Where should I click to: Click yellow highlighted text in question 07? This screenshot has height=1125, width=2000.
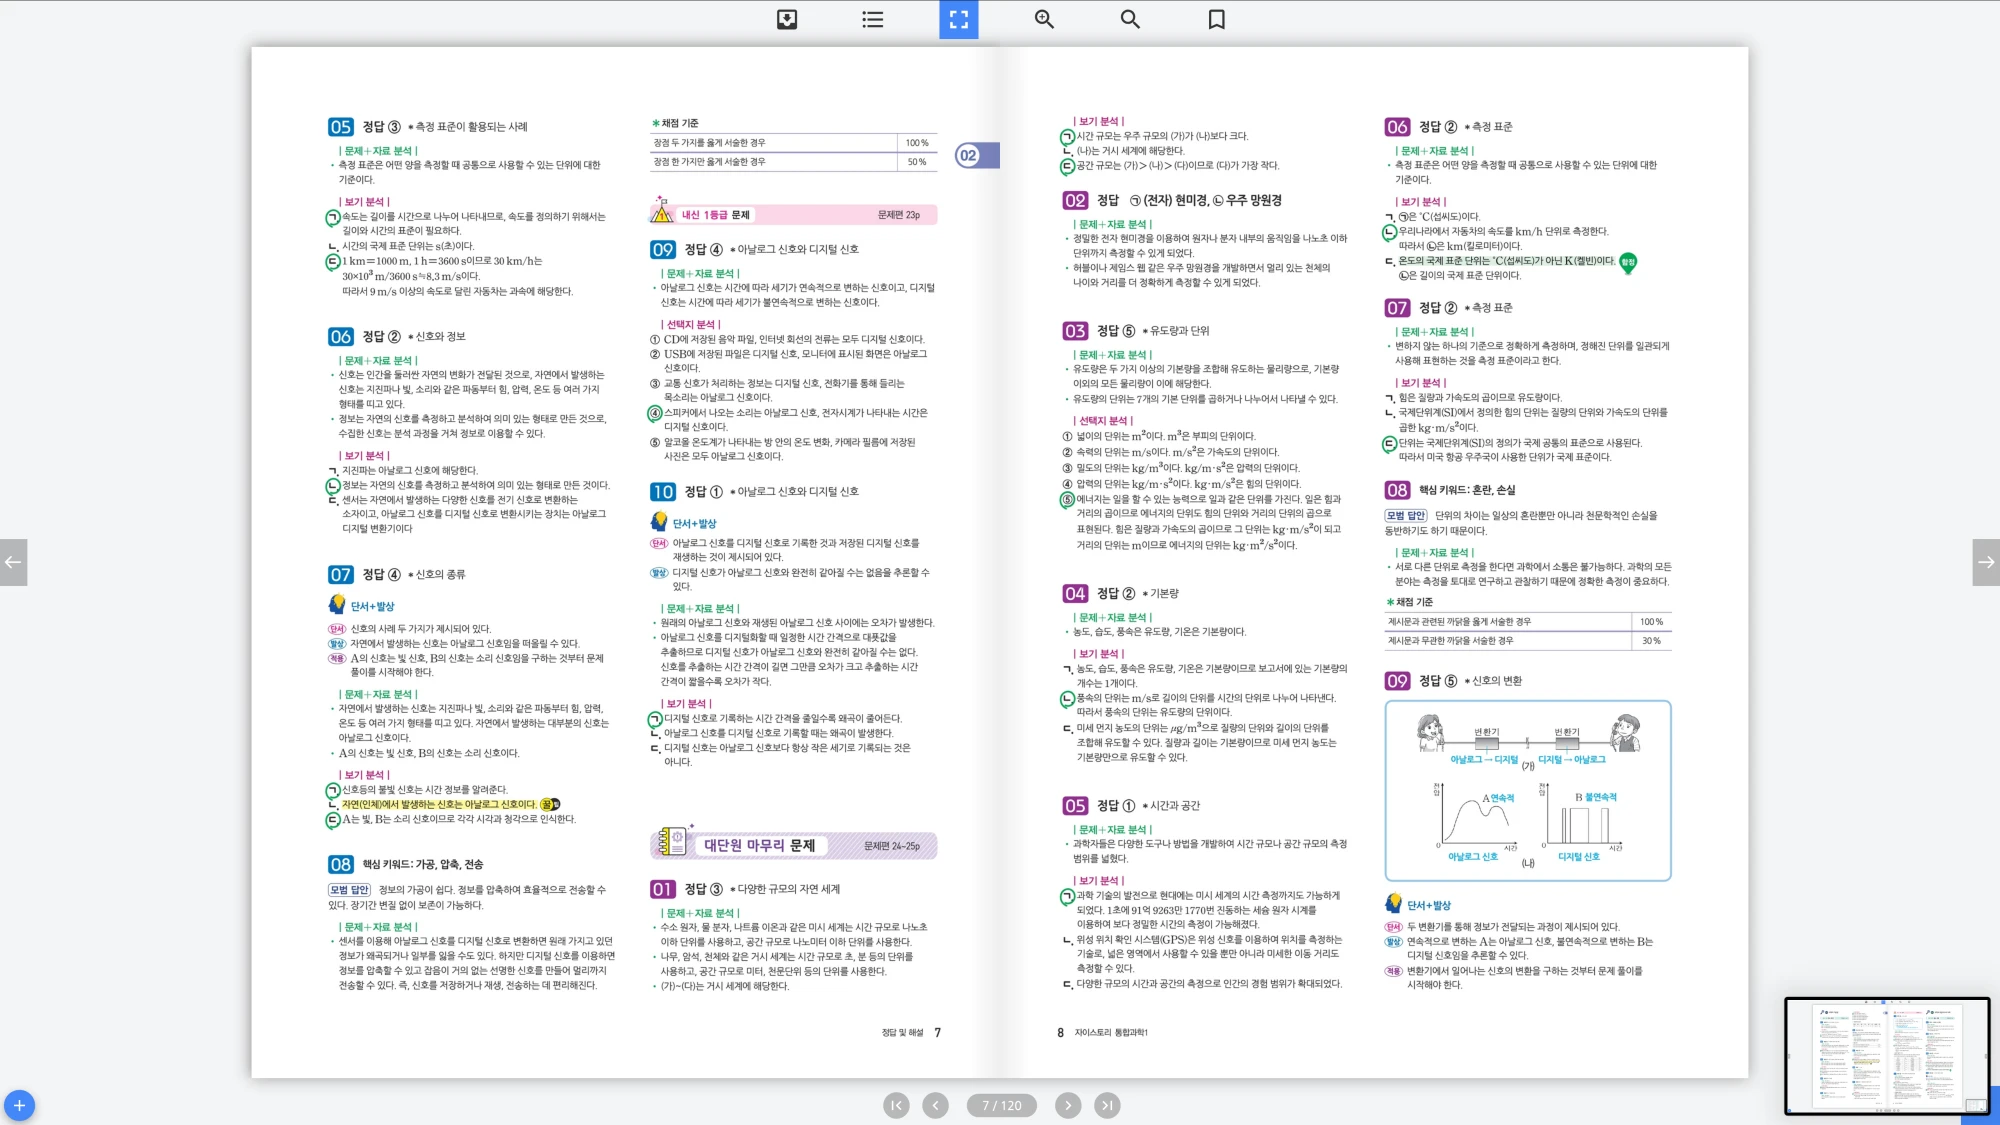tap(440, 804)
